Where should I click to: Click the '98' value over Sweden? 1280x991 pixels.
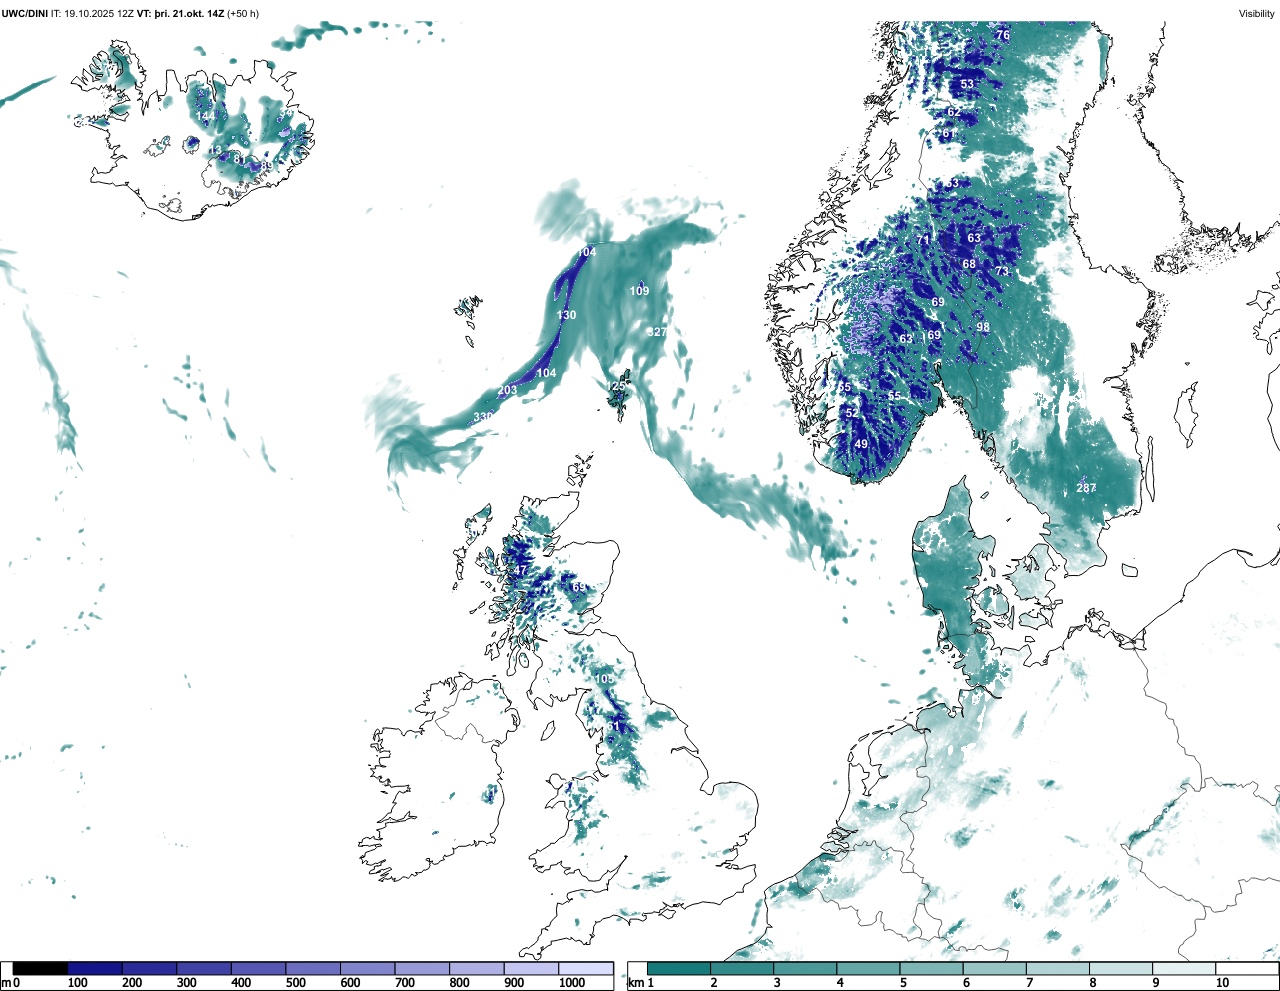[x=983, y=327]
